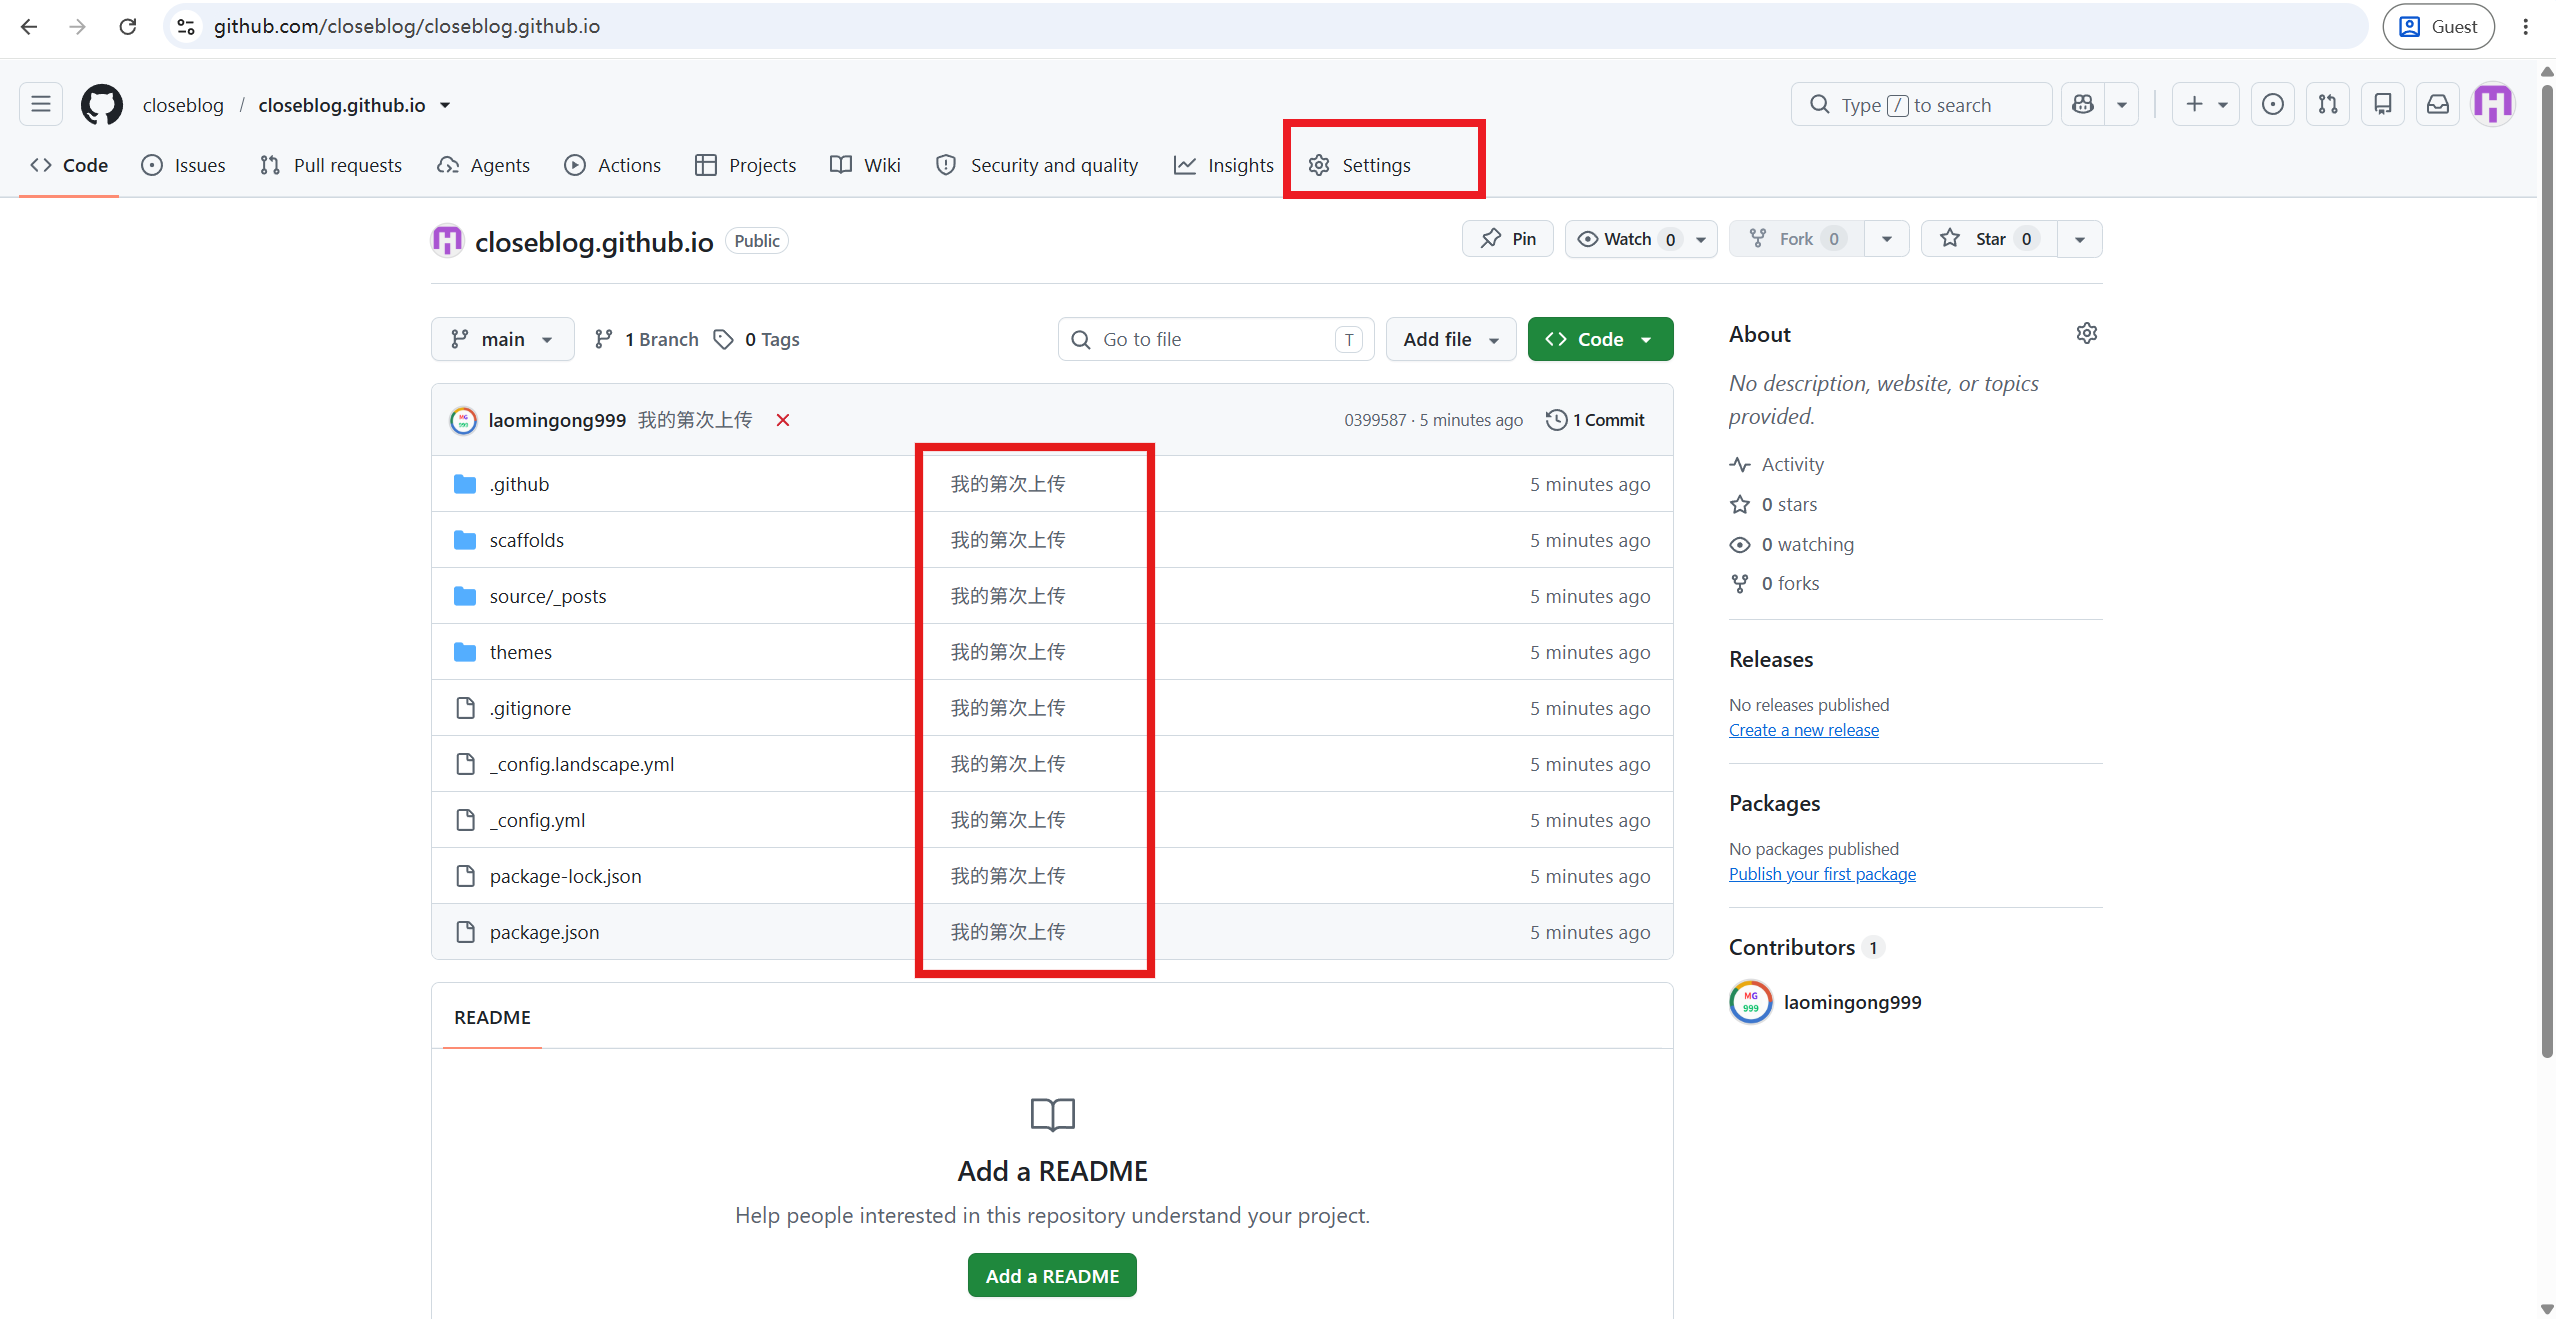Open the Projects tab
This screenshot has height=1319, width=2556.
746,165
